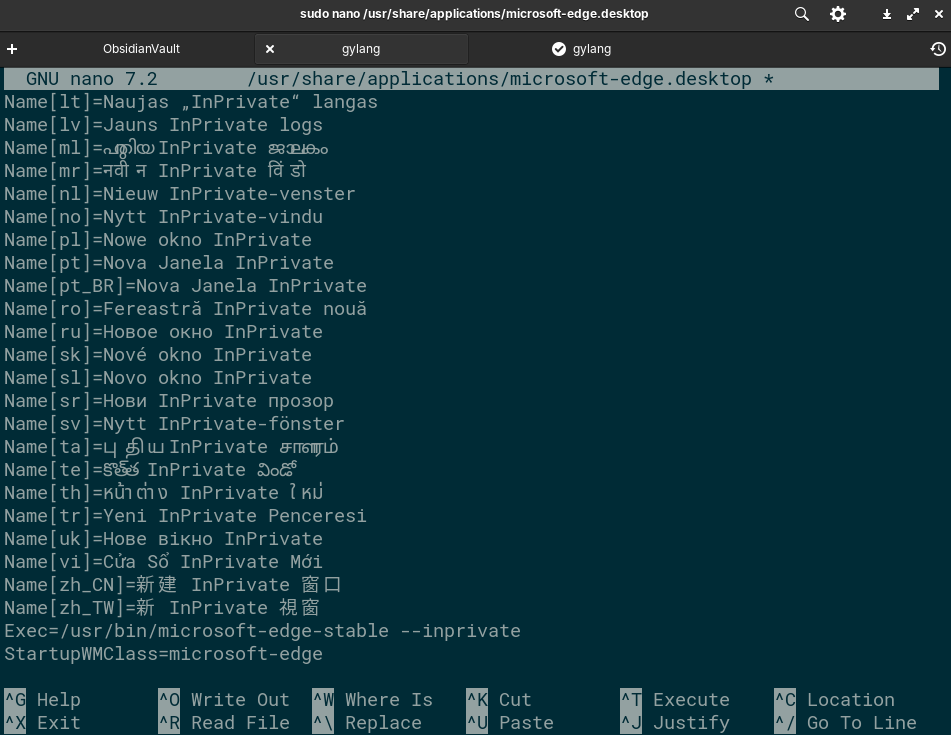
Task: Click the ^U Paste shortcut
Action: [x=509, y=723]
